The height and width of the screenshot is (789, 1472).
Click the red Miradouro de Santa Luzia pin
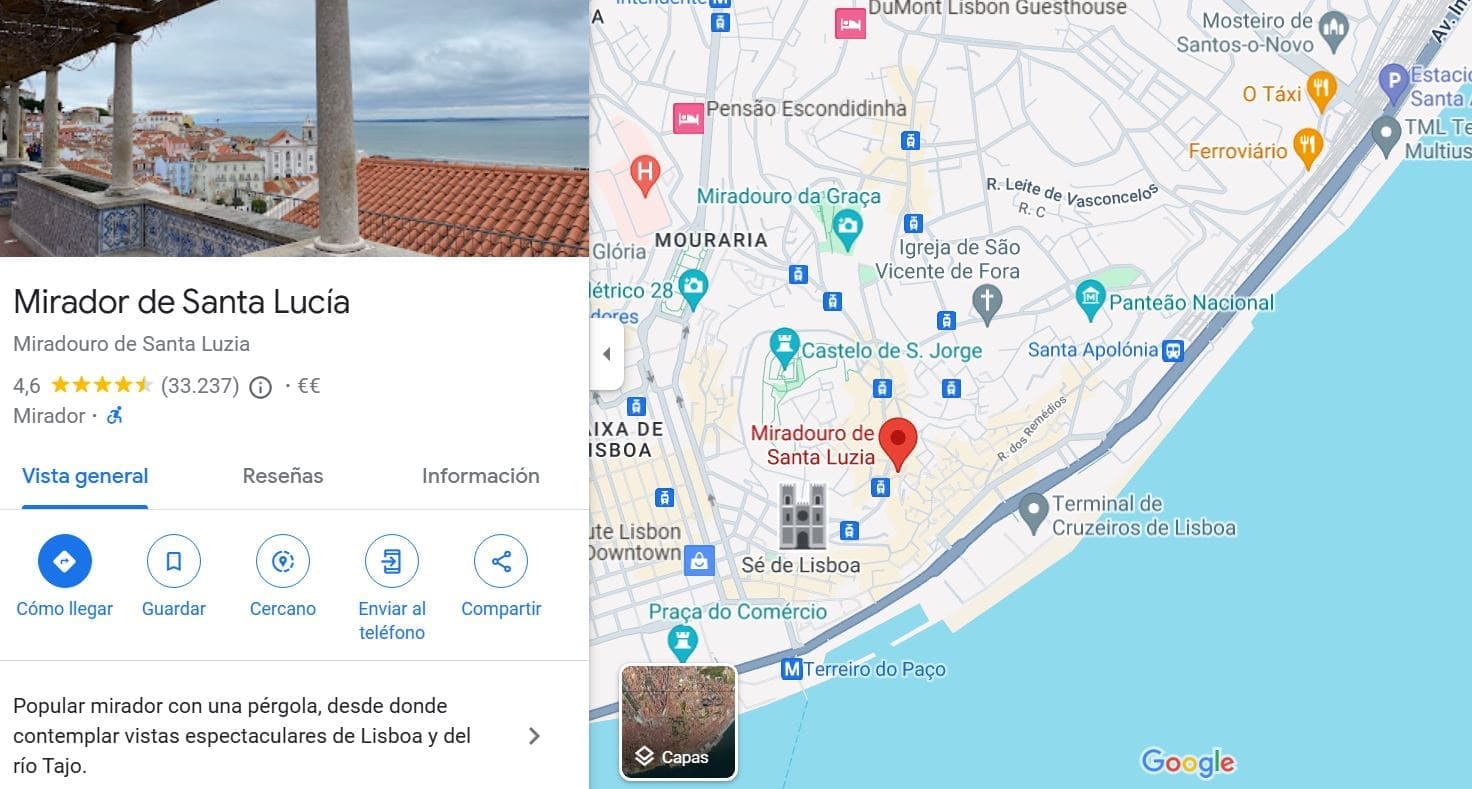click(x=898, y=444)
